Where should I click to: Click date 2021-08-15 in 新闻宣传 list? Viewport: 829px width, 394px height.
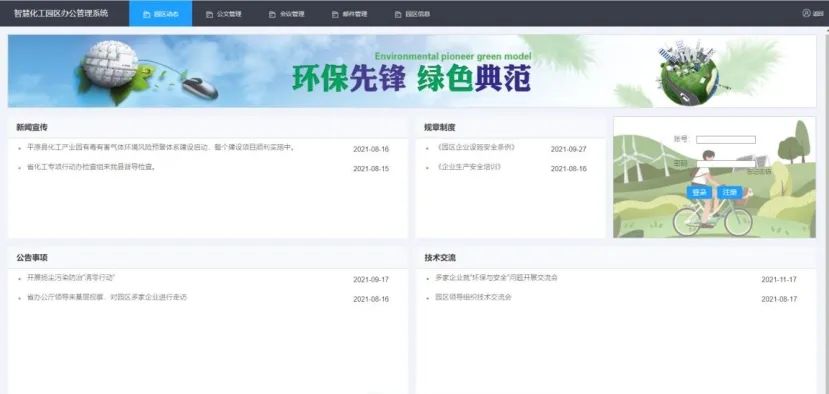tap(371, 169)
